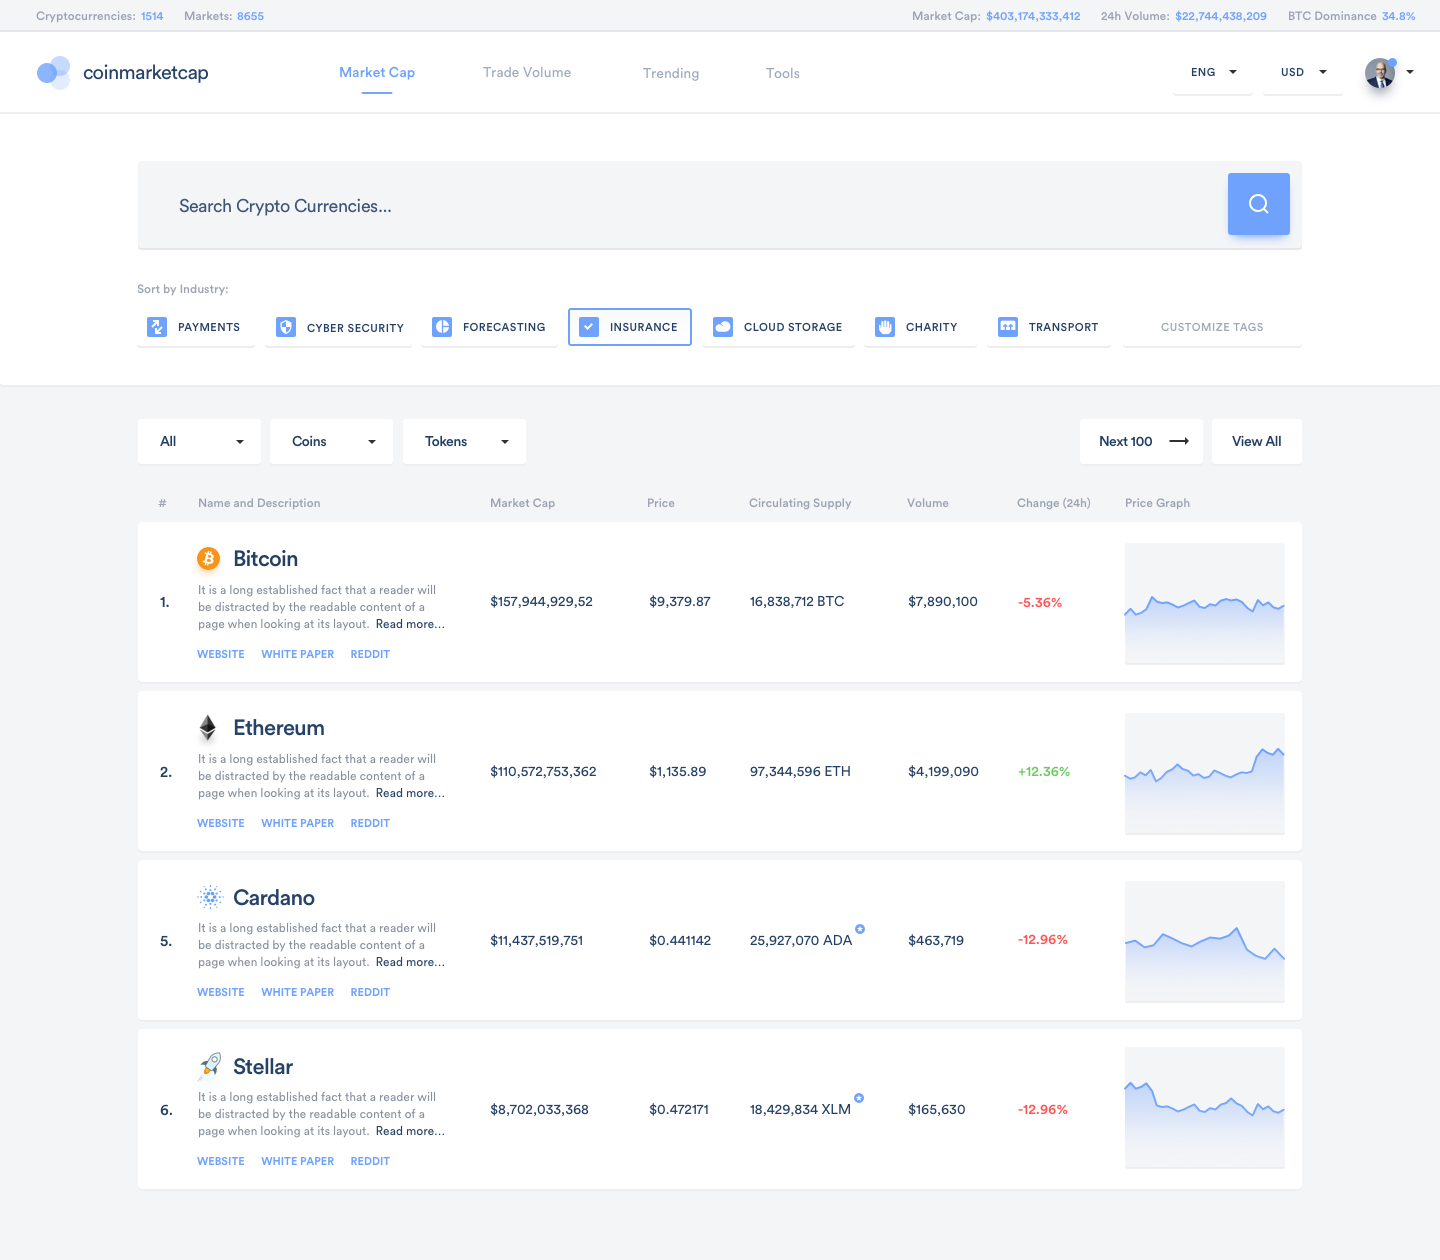Click the Forecasting pie chart icon
The image size is (1440, 1260).
tap(442, 327)
